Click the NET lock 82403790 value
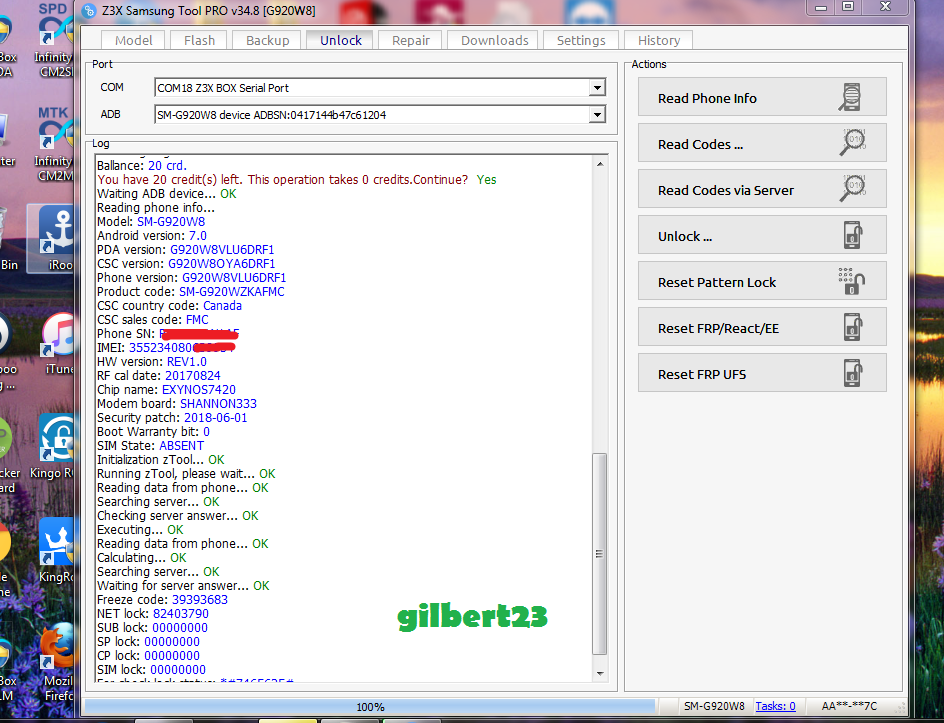 [181, 614]
